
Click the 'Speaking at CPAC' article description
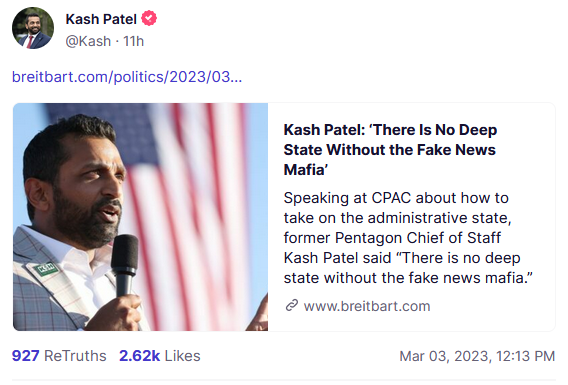(x=408, y=238)
